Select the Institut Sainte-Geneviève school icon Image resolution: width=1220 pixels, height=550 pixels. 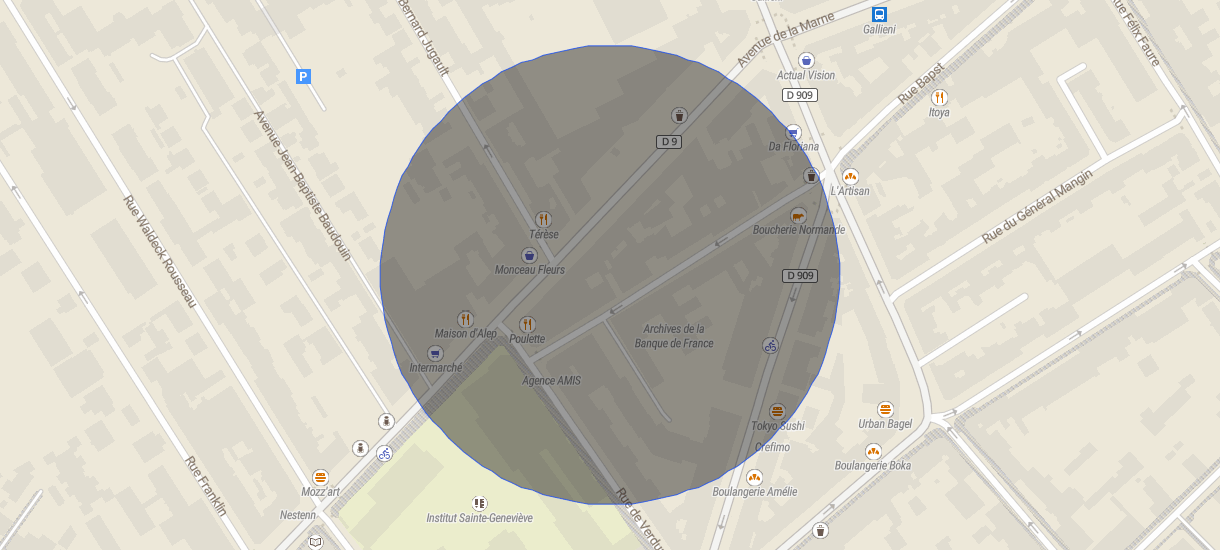479,503
